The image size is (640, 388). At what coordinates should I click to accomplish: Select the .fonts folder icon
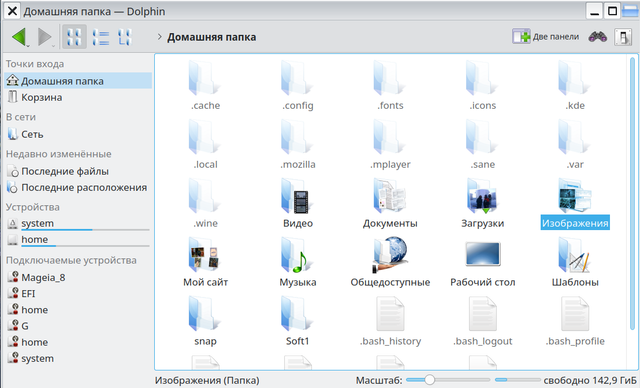click(x=390, y=78)
